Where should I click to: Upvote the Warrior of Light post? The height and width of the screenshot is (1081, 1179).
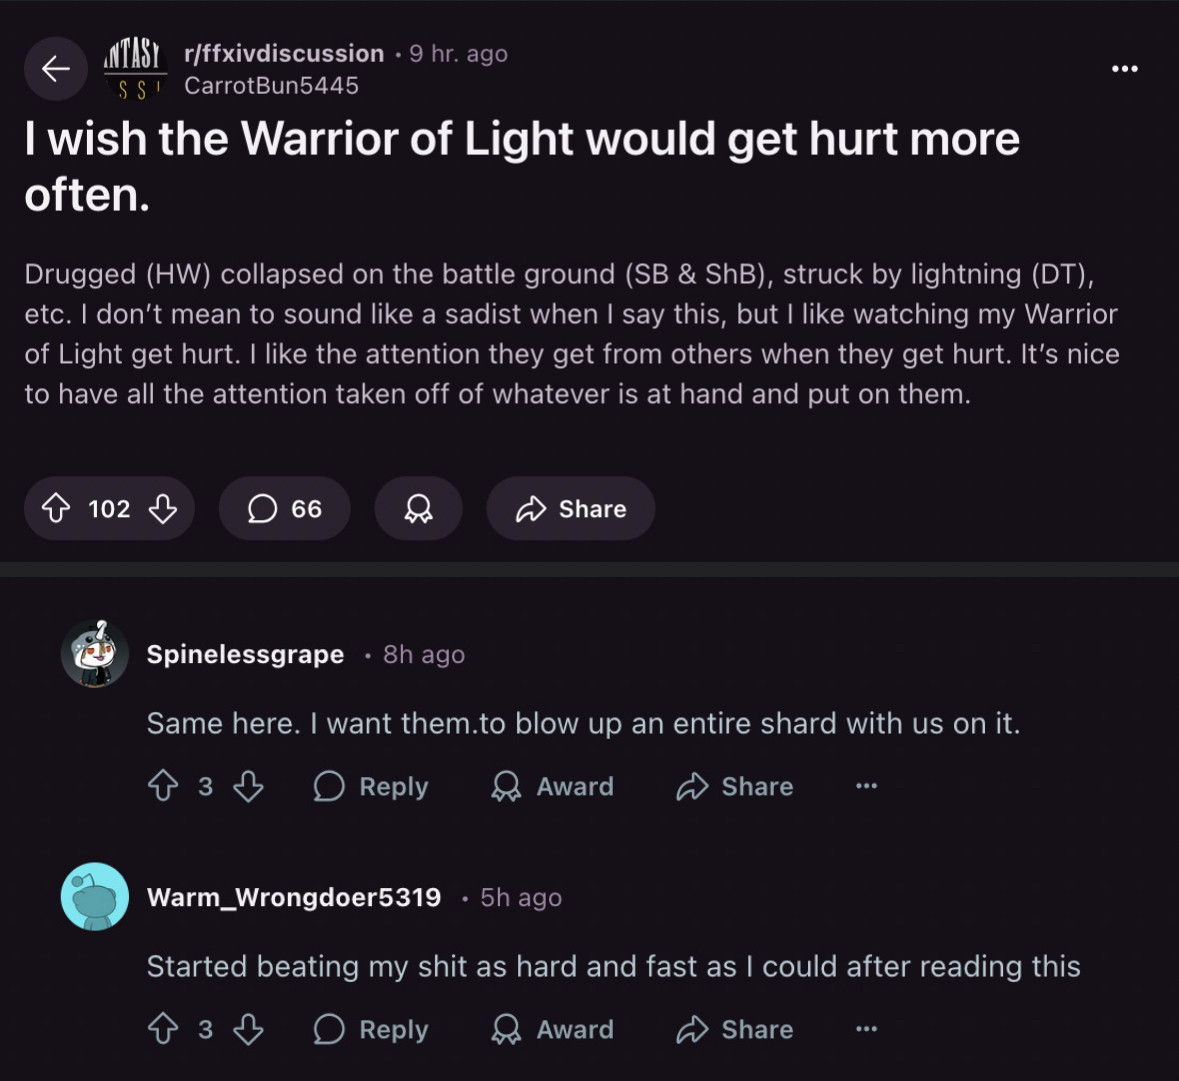tap(56, 509)
